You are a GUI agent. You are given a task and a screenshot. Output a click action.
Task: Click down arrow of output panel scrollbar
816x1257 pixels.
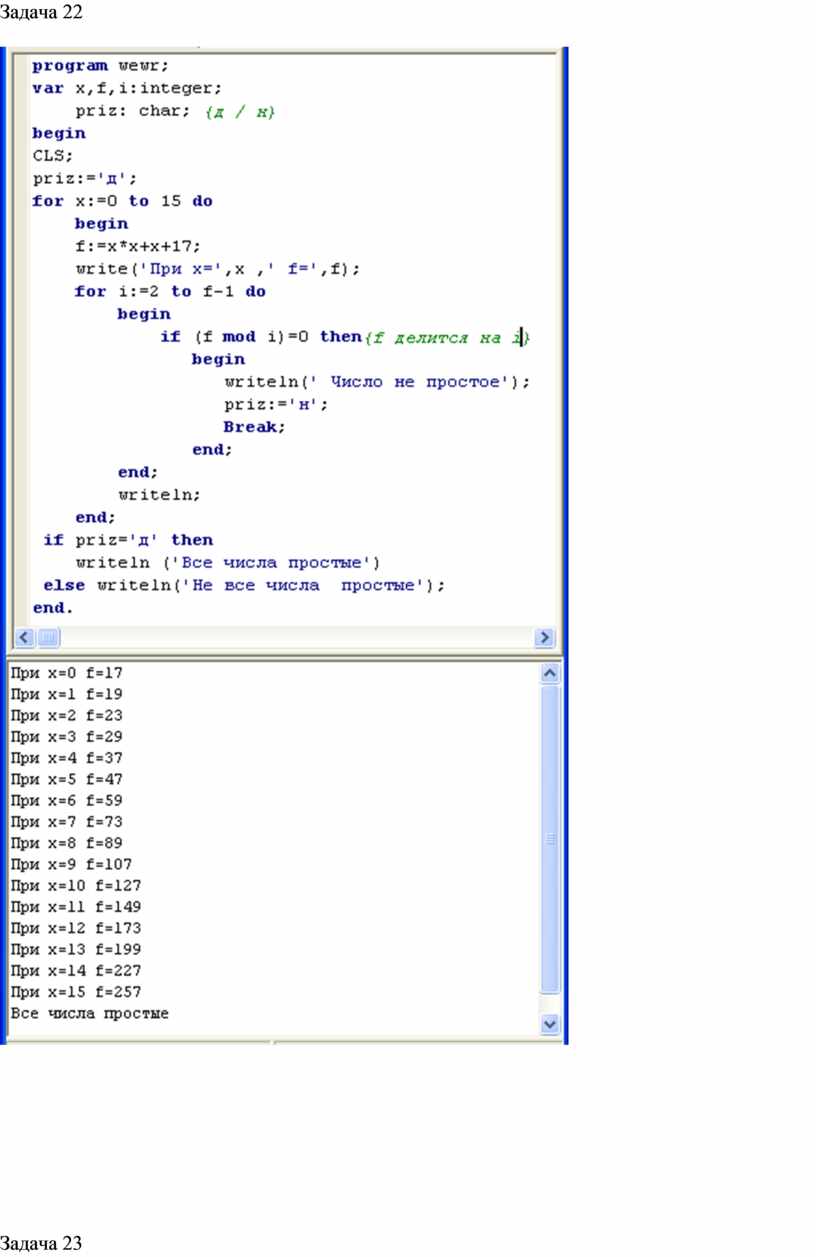(x=548, y=1024)
